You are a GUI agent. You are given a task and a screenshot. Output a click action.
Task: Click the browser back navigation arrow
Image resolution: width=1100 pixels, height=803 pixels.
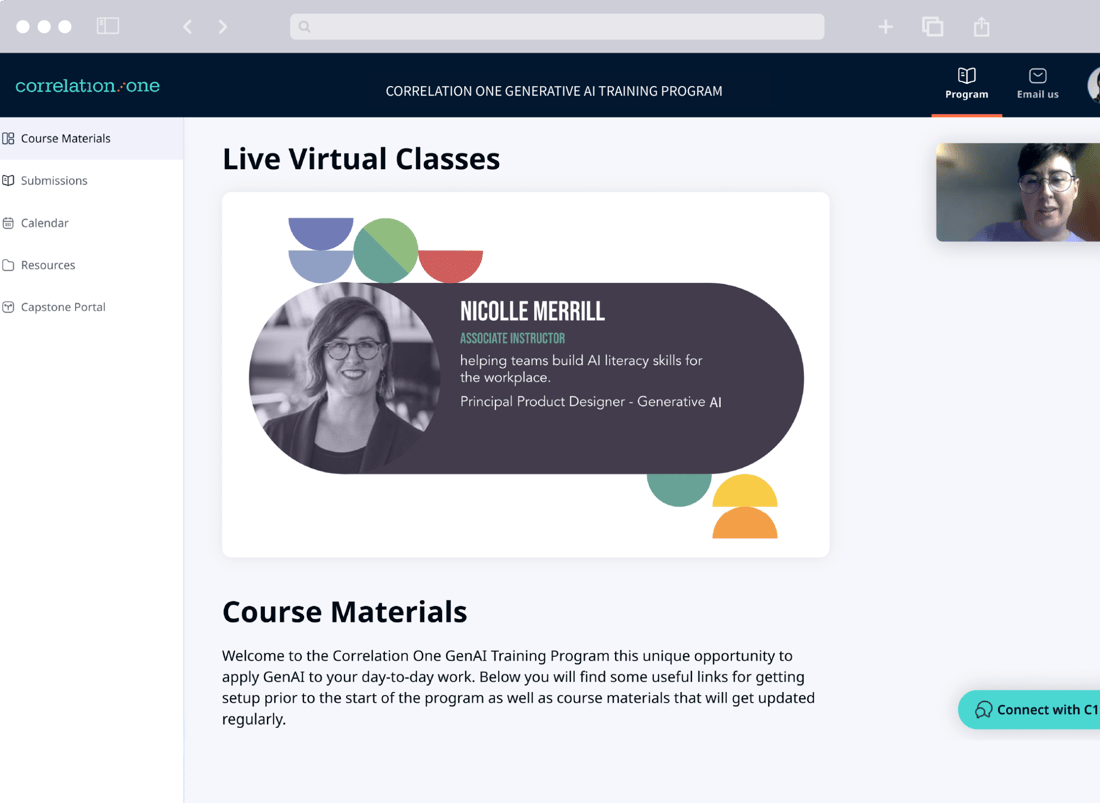click(187, 27)
